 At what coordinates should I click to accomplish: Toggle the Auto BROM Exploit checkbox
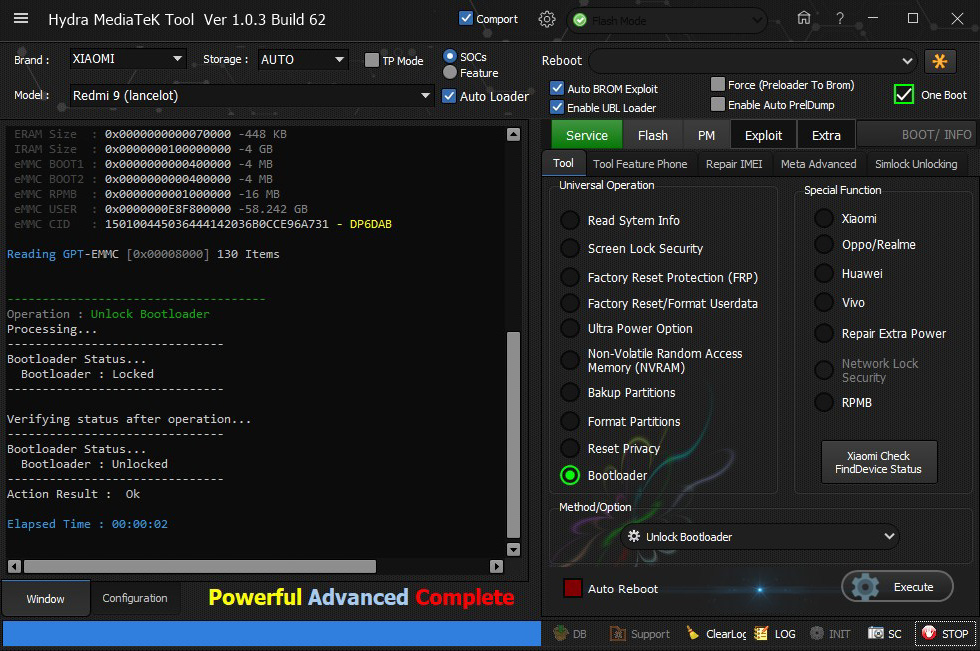tap(557, 89)
